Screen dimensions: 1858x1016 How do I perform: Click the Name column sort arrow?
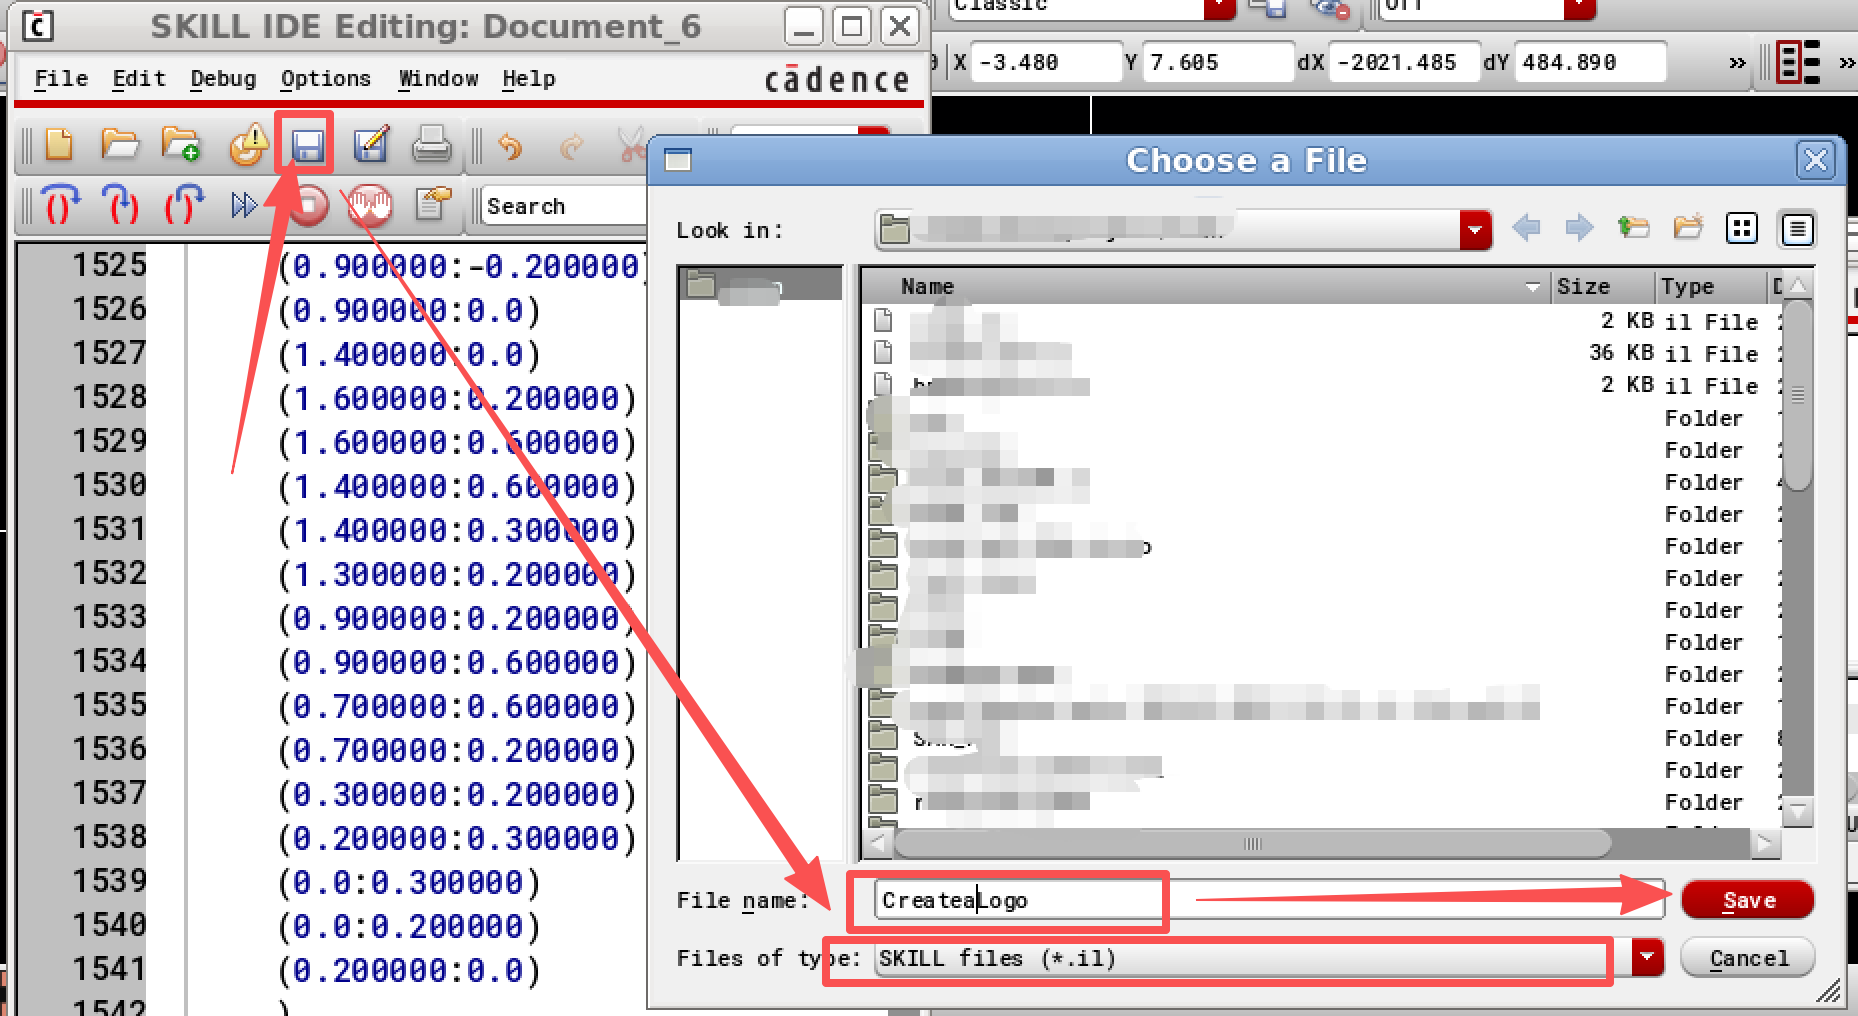point(1533,287)
